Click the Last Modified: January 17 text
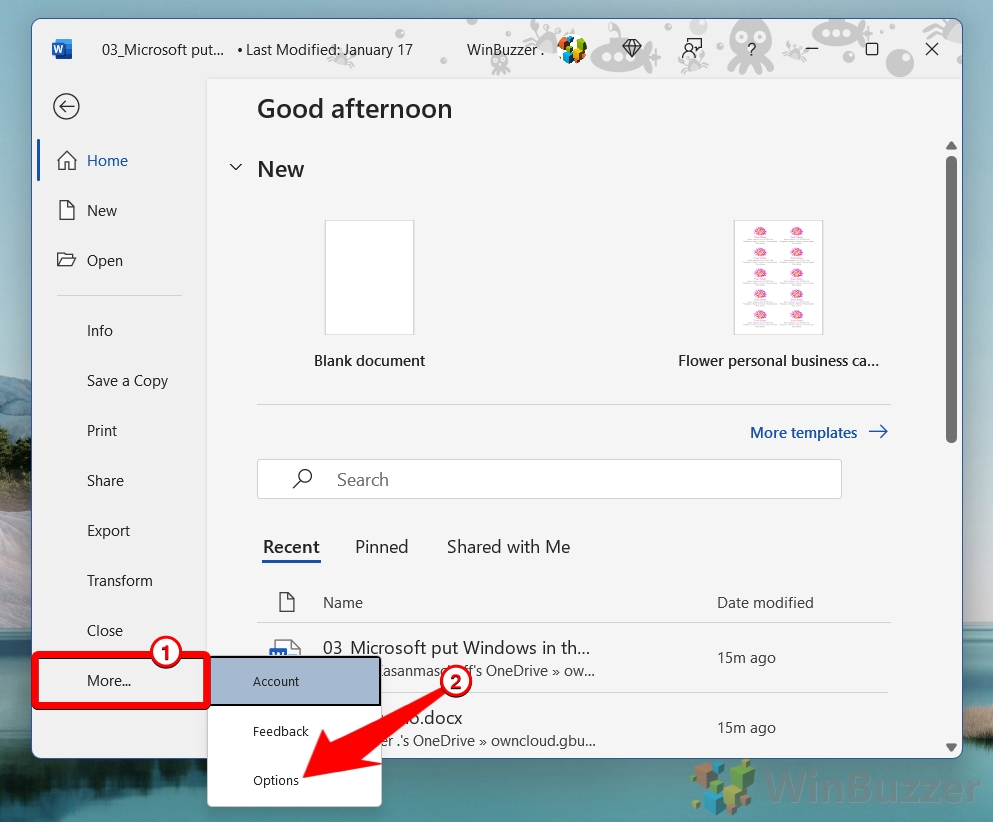 point(329,49)
